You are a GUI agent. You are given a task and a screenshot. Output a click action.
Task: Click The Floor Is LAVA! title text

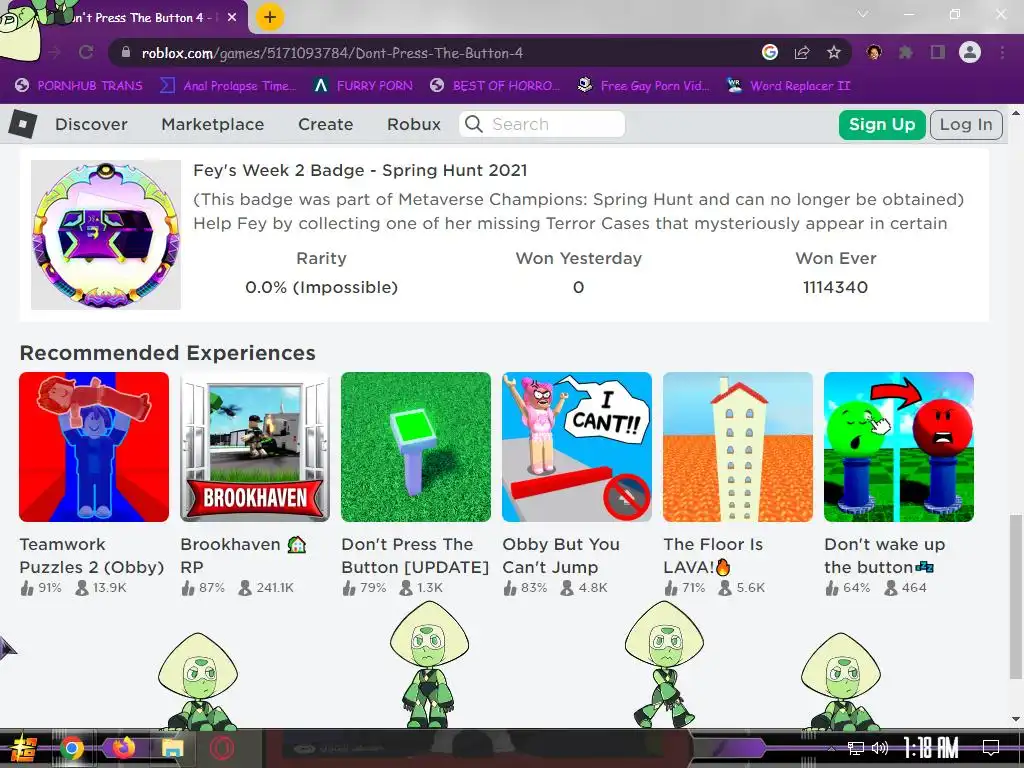click(x=713, y=556)
